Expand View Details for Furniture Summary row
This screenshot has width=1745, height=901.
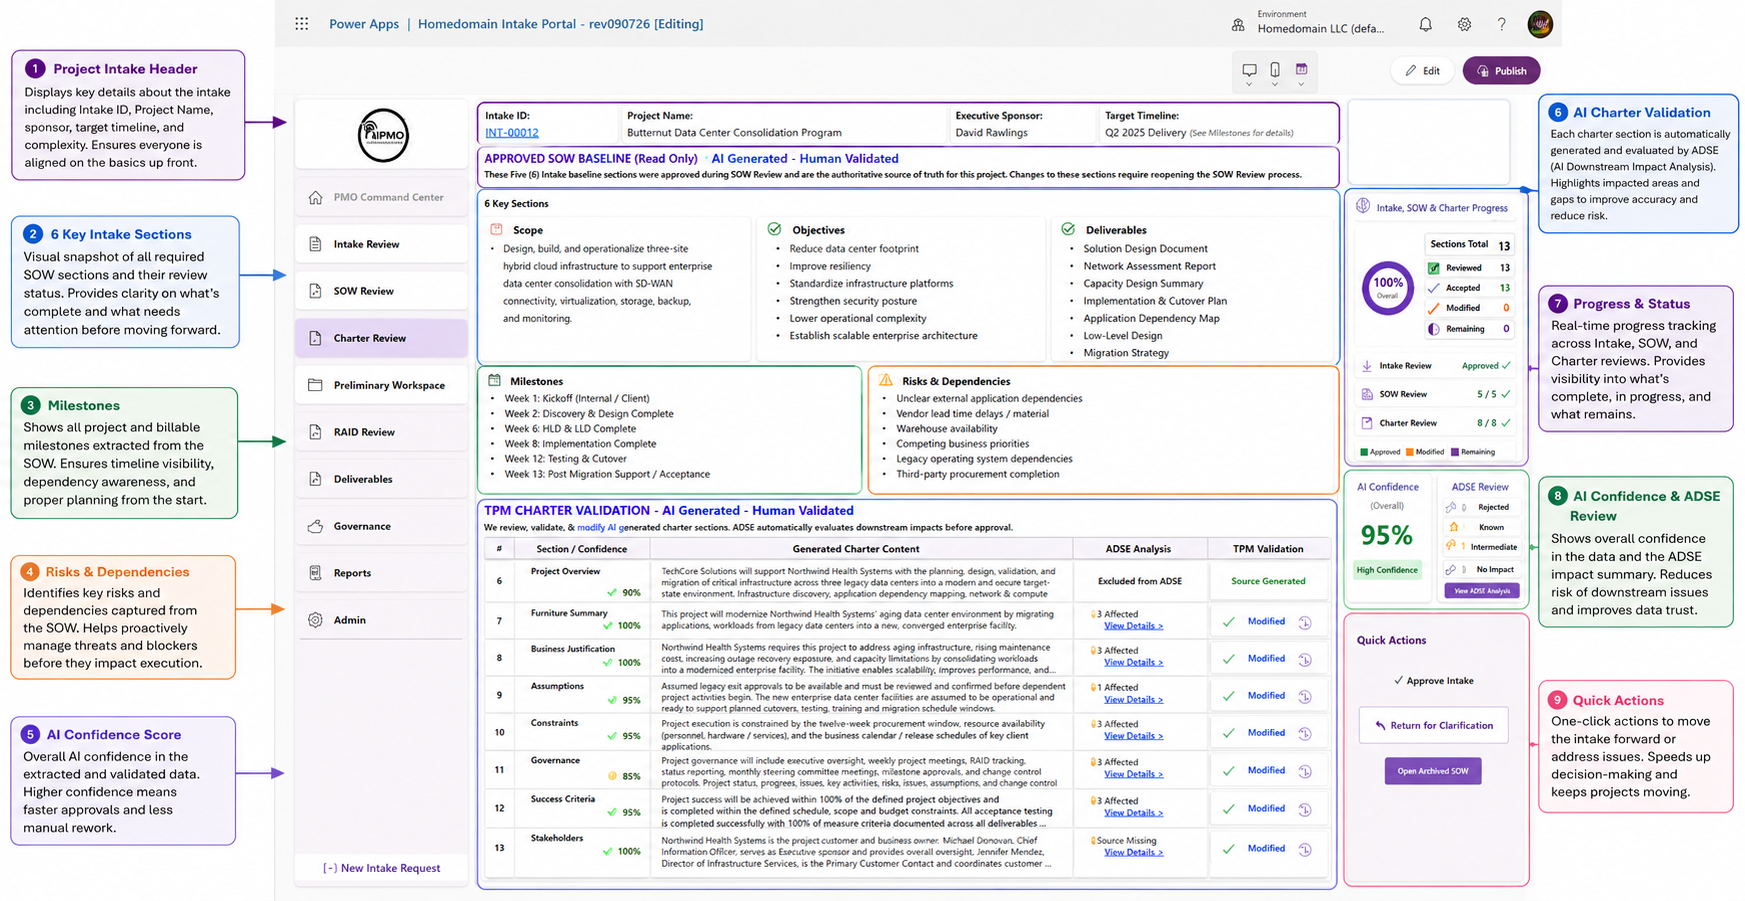1133,626
